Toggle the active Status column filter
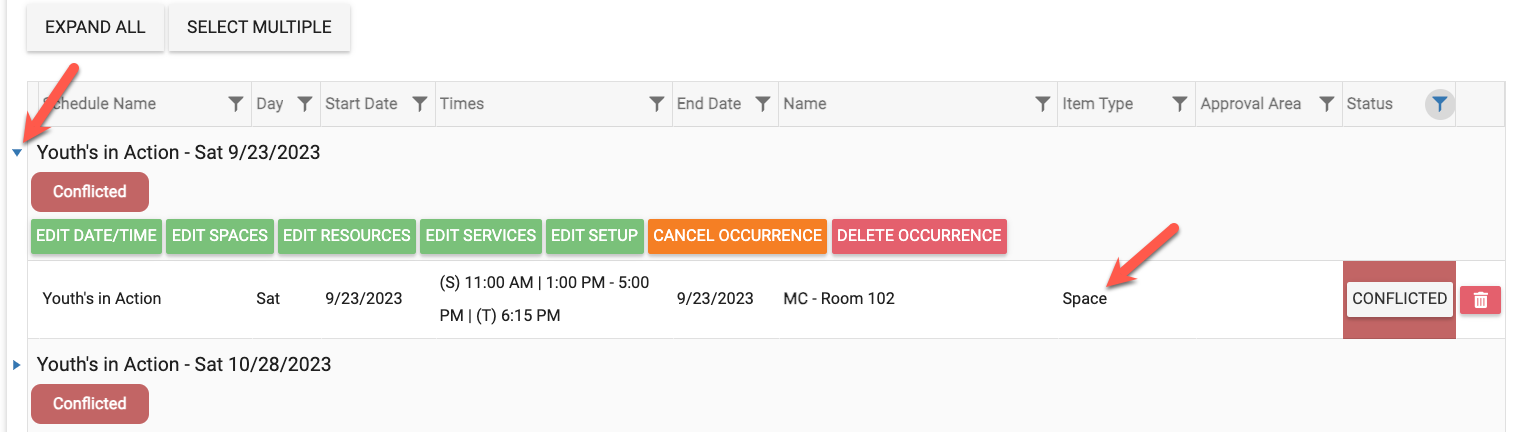The height and width of the screenshot is (432, 1525). (x=1439, y=104)
